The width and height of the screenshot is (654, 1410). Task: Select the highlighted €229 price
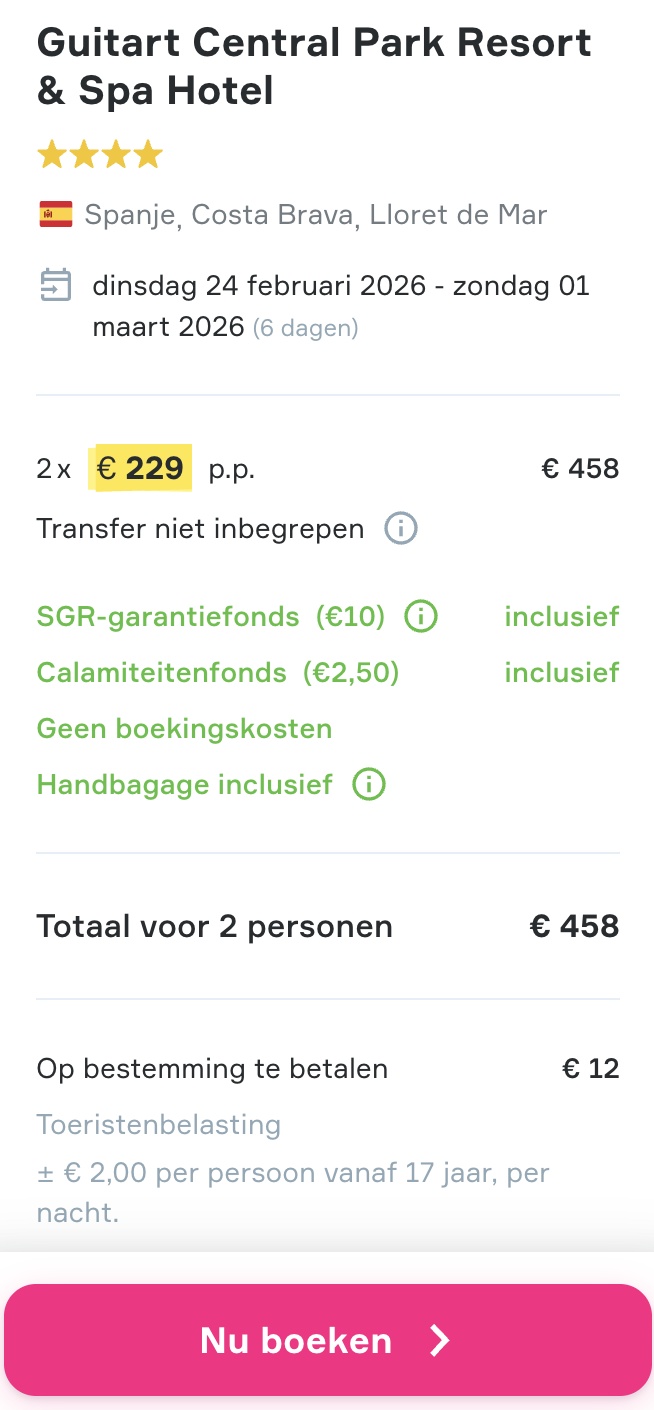coord(140,467)
